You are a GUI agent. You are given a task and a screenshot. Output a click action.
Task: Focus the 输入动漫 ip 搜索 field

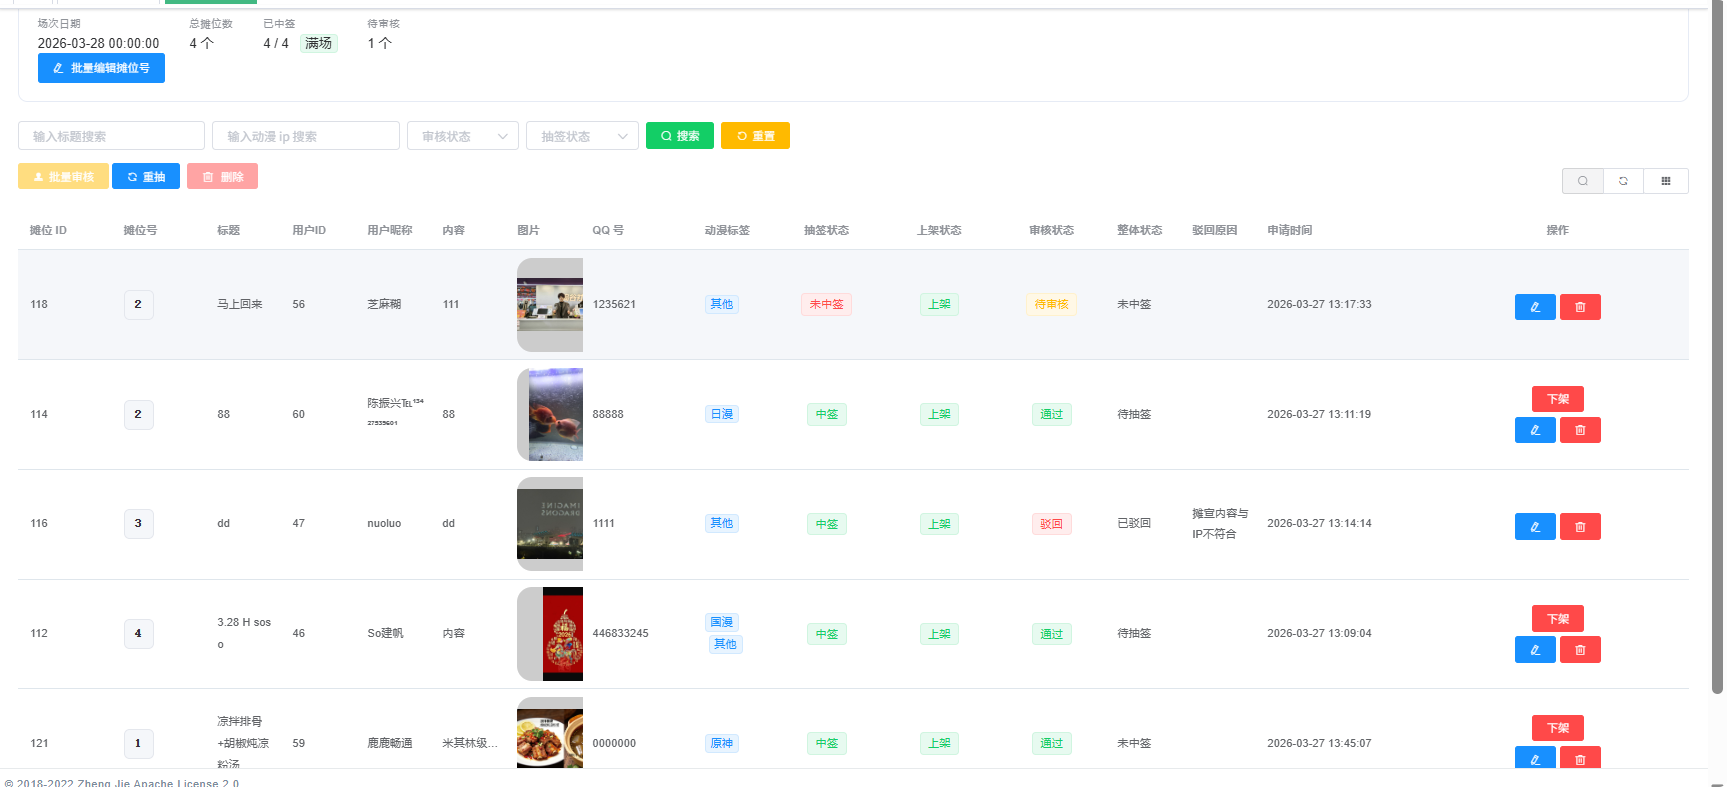click(305, 136)
